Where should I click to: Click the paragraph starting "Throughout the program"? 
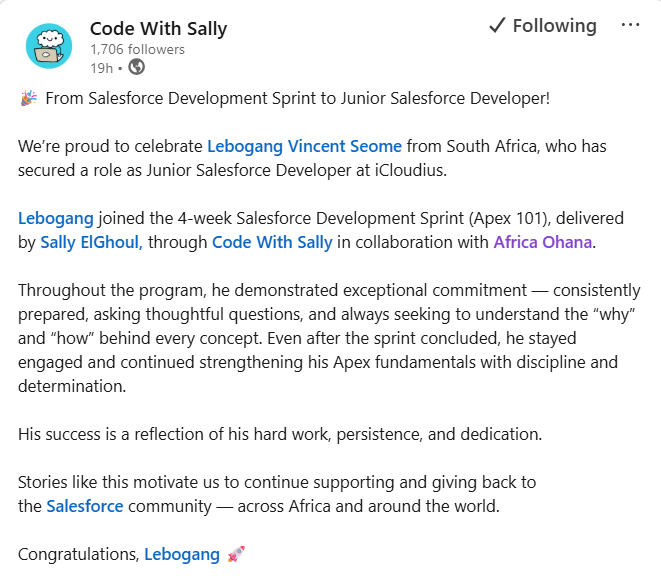tap(330, 338)
